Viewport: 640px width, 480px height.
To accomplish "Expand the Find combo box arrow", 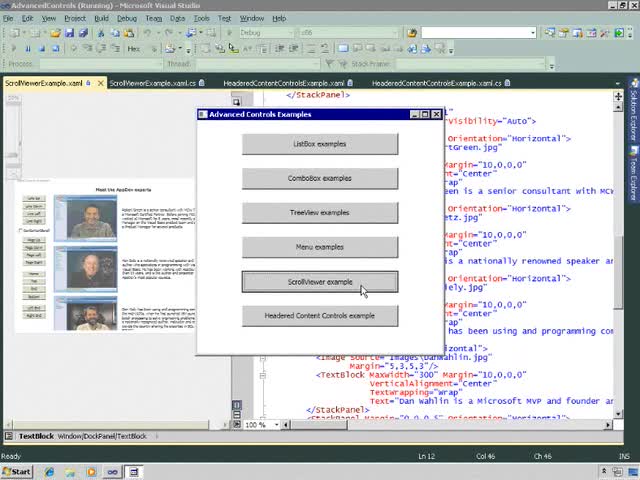I will click(533, 33).
